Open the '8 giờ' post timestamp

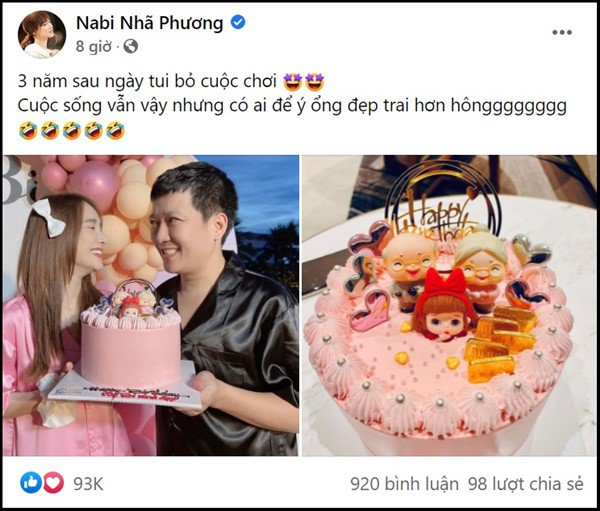[x=93, y=46]
